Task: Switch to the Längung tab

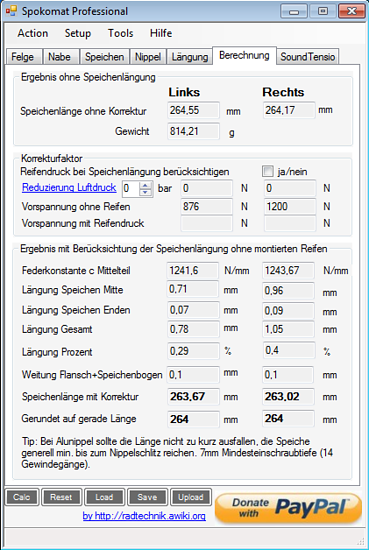Action: (x=190, y=57)
